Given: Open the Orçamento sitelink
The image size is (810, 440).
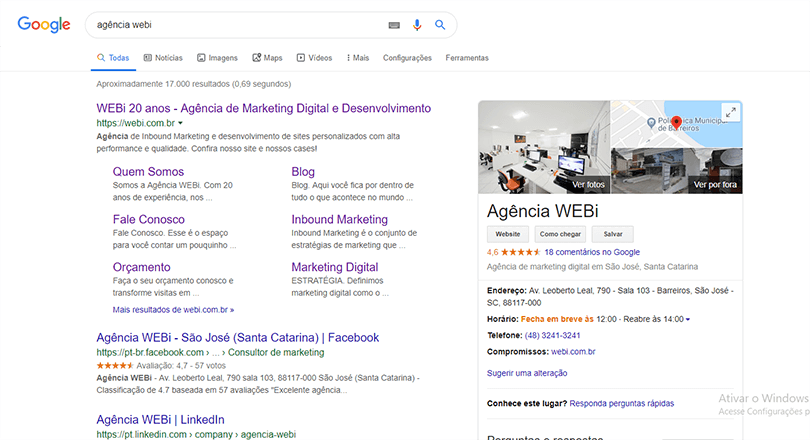Looking at the screenshot, I should point(142,267).
